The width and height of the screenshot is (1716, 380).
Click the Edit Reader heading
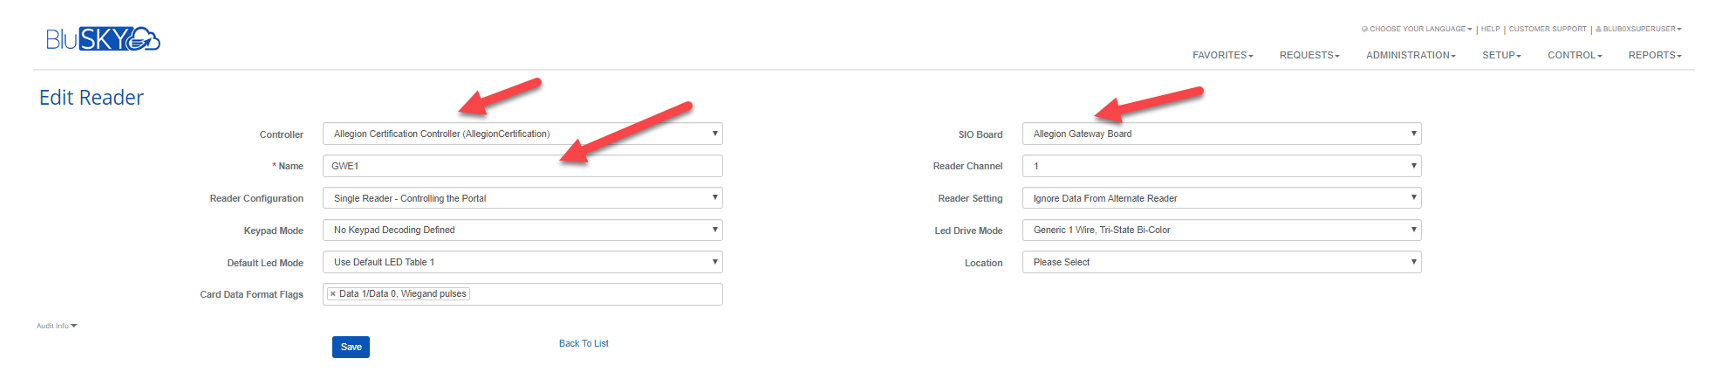(91, 97)
